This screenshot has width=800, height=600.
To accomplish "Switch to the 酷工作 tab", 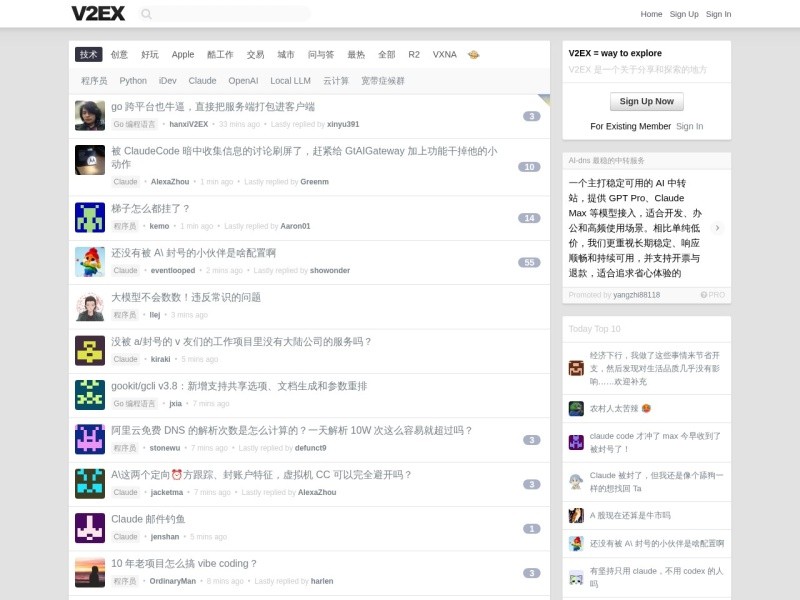I will coord(220,55).
